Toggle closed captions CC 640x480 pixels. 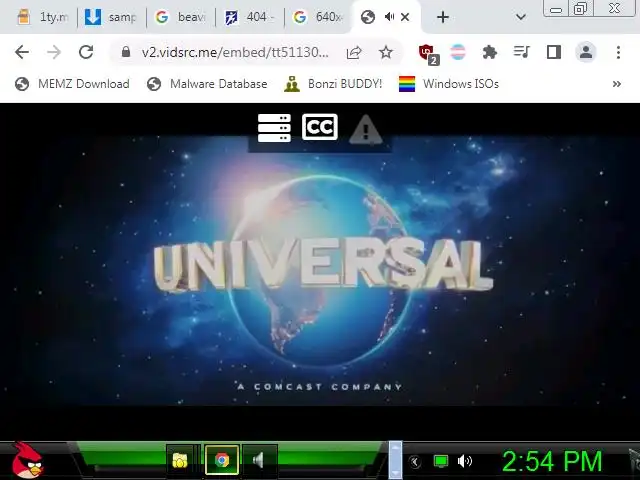pos(320,127)
